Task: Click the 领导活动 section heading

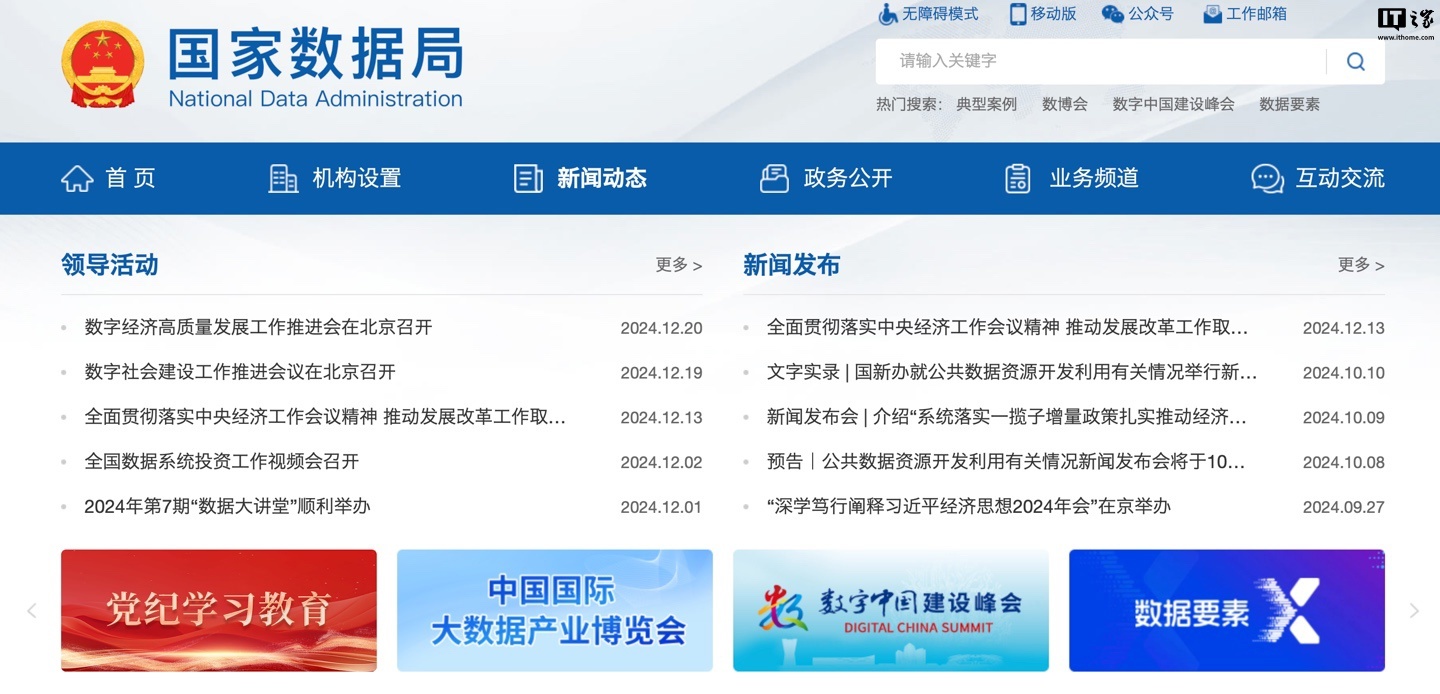Action: click(x=110, y=265)
